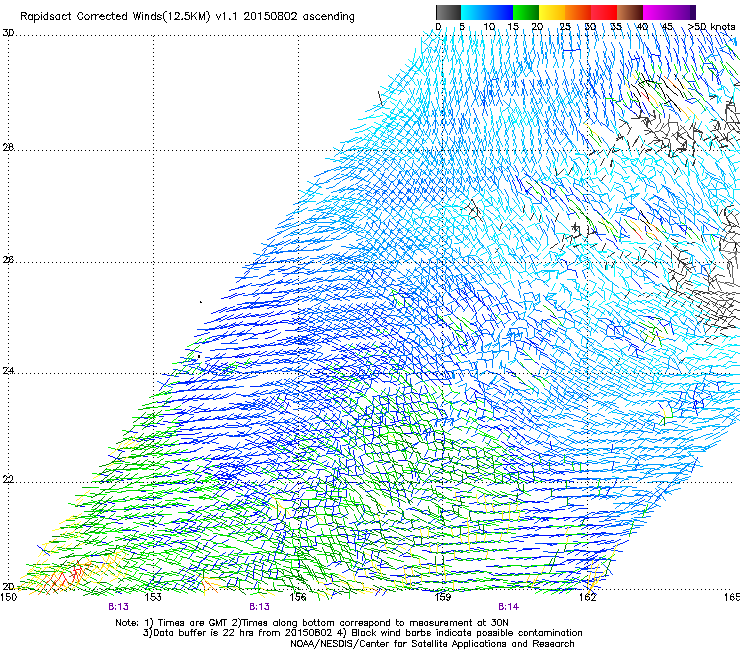740x650 pixels.
Task: Select the latitude axis label "20" at bottom left
Action: click(x=8, y=587)
